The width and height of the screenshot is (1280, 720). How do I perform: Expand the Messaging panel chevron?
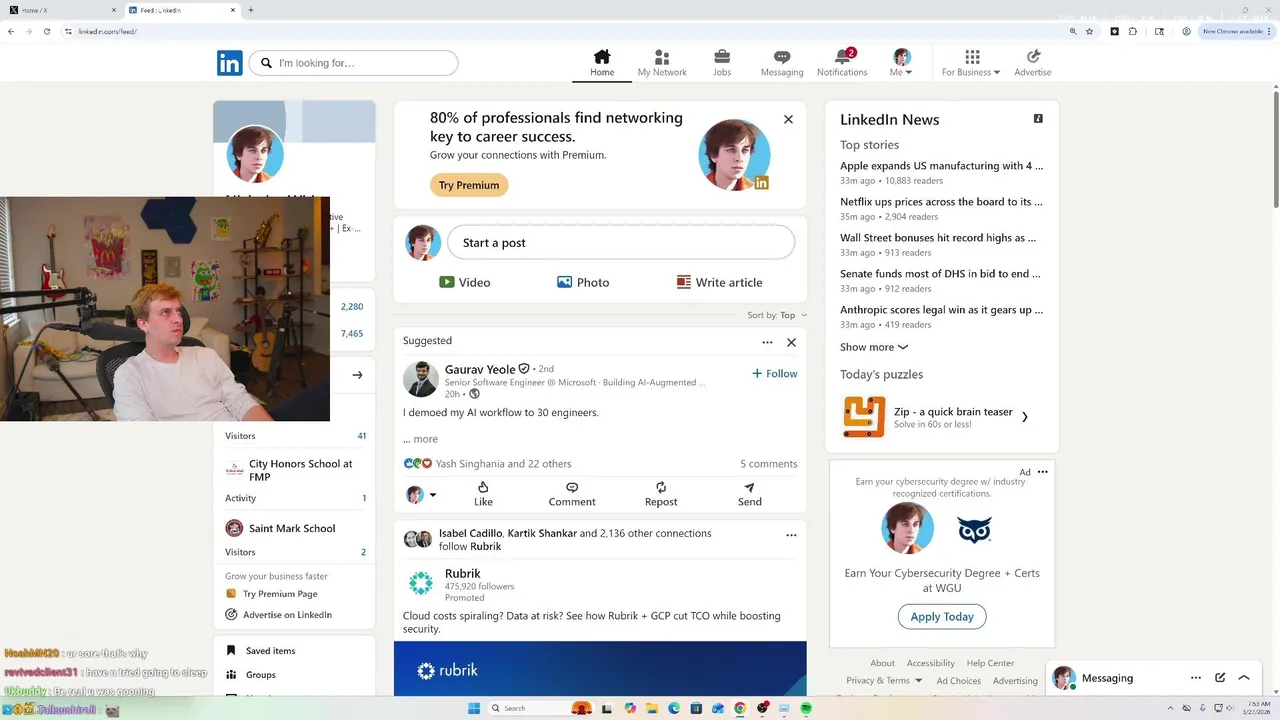click(x=1244, y=678)
